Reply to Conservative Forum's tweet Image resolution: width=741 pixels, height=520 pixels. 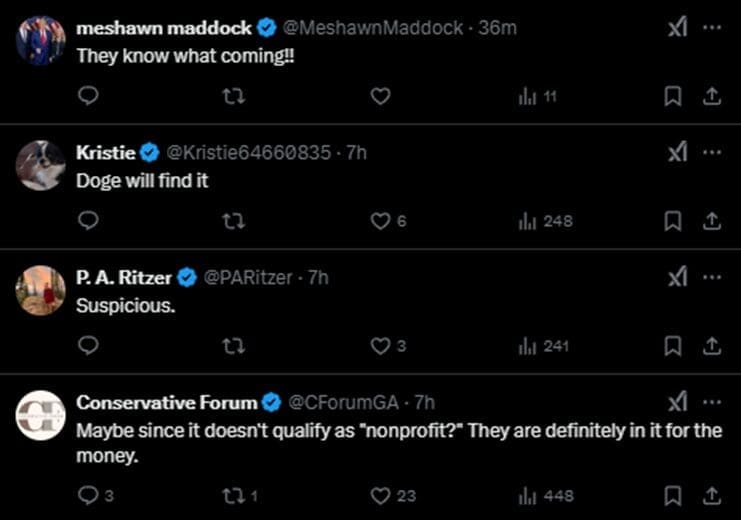click(x=88, y=495)
